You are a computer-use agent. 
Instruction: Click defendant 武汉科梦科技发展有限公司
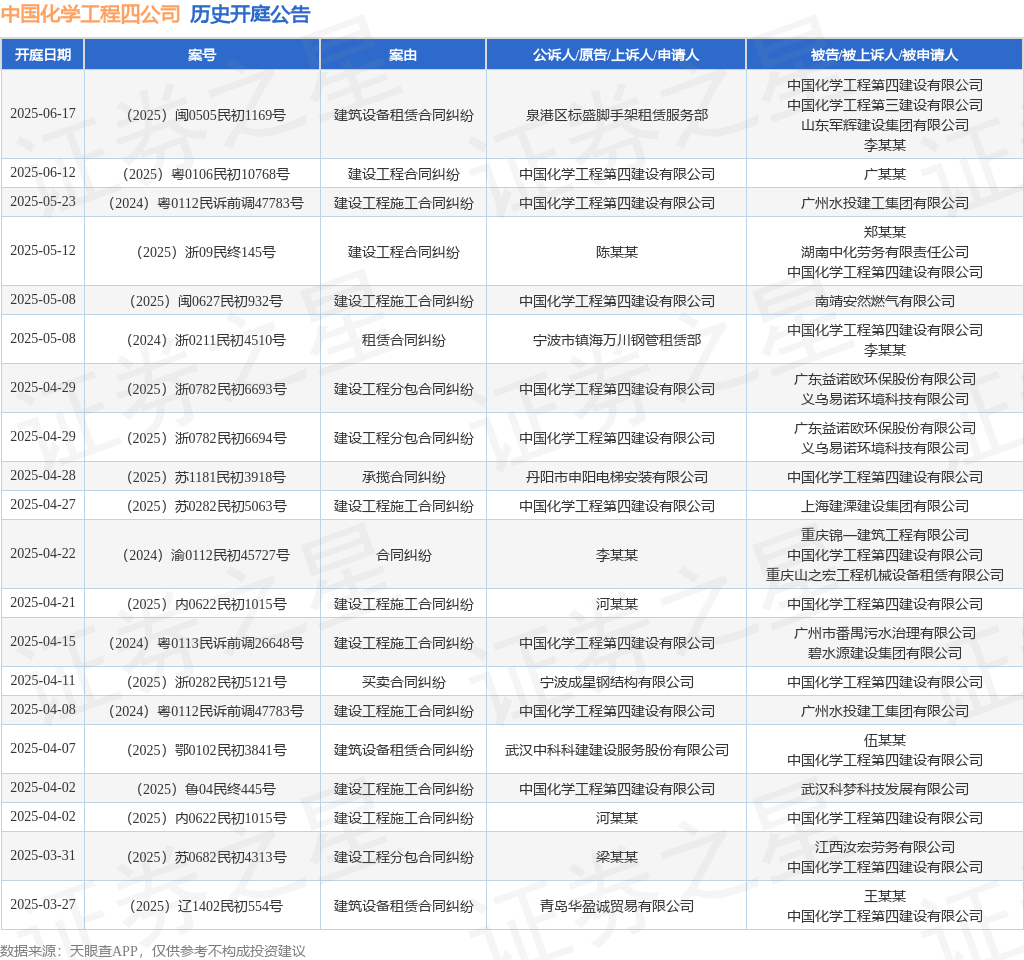pos(885,789)
